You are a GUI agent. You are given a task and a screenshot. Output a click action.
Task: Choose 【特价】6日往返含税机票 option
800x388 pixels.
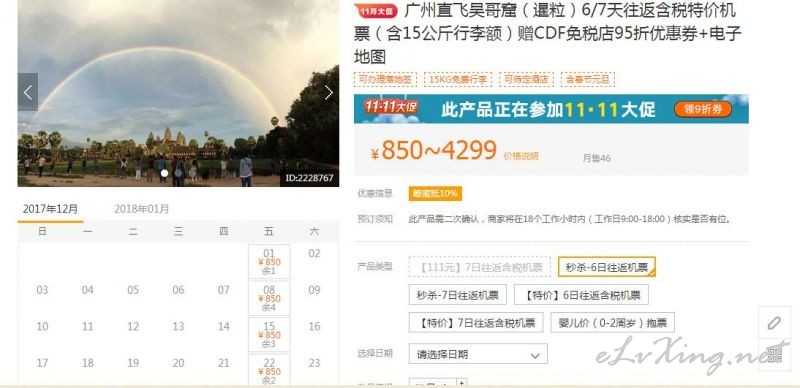(x=581, y=295)
